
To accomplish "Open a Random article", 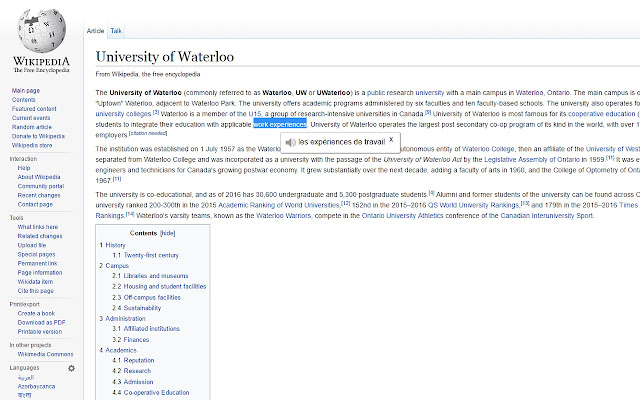I will coord(31,127).
